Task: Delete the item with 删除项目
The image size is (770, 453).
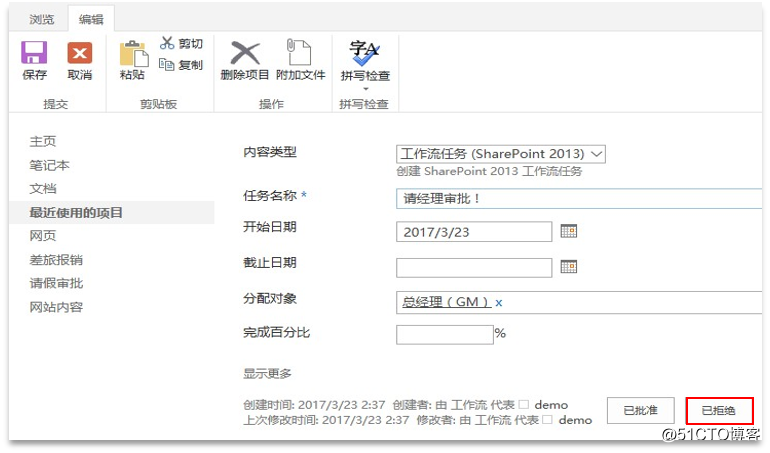Action: (245, 60)
